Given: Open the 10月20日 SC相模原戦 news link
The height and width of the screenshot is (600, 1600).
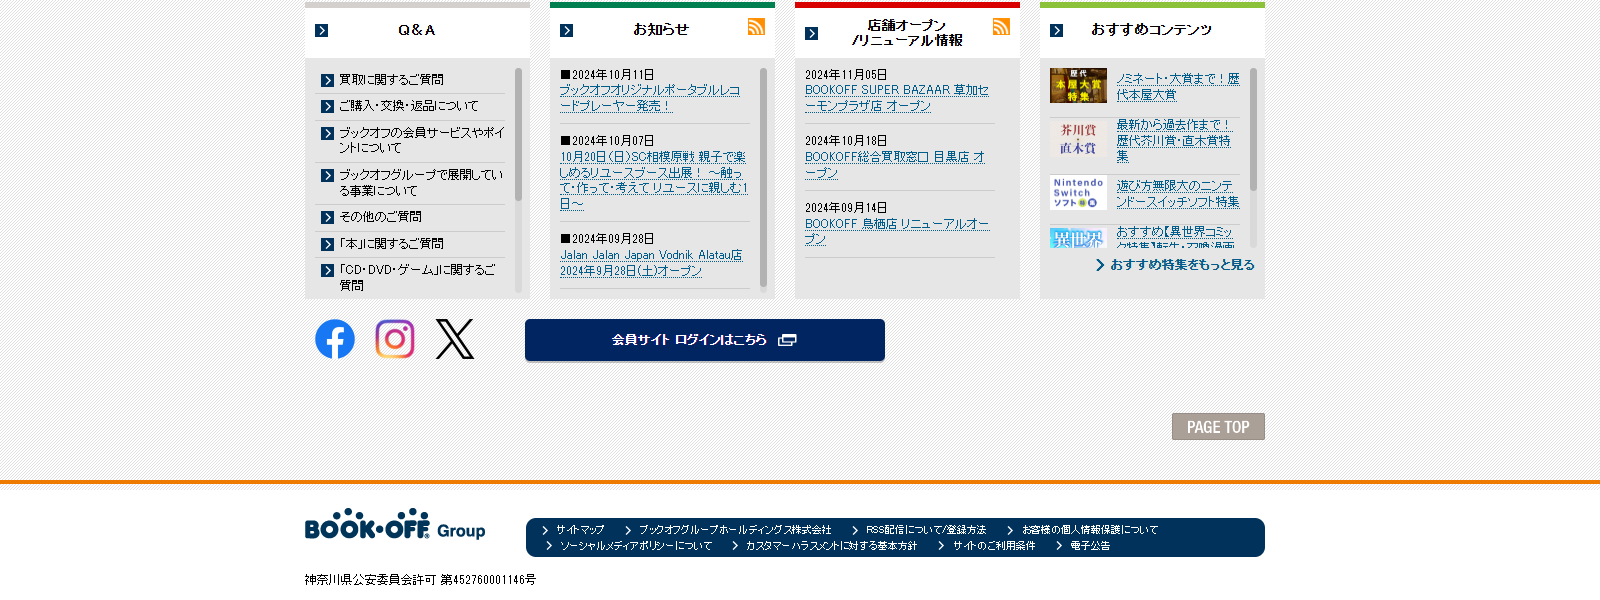Looking at the screenshot, I should (x=654, y=180).
